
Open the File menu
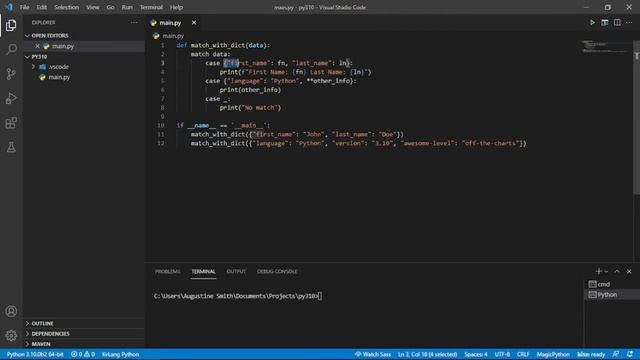[24, 7]
